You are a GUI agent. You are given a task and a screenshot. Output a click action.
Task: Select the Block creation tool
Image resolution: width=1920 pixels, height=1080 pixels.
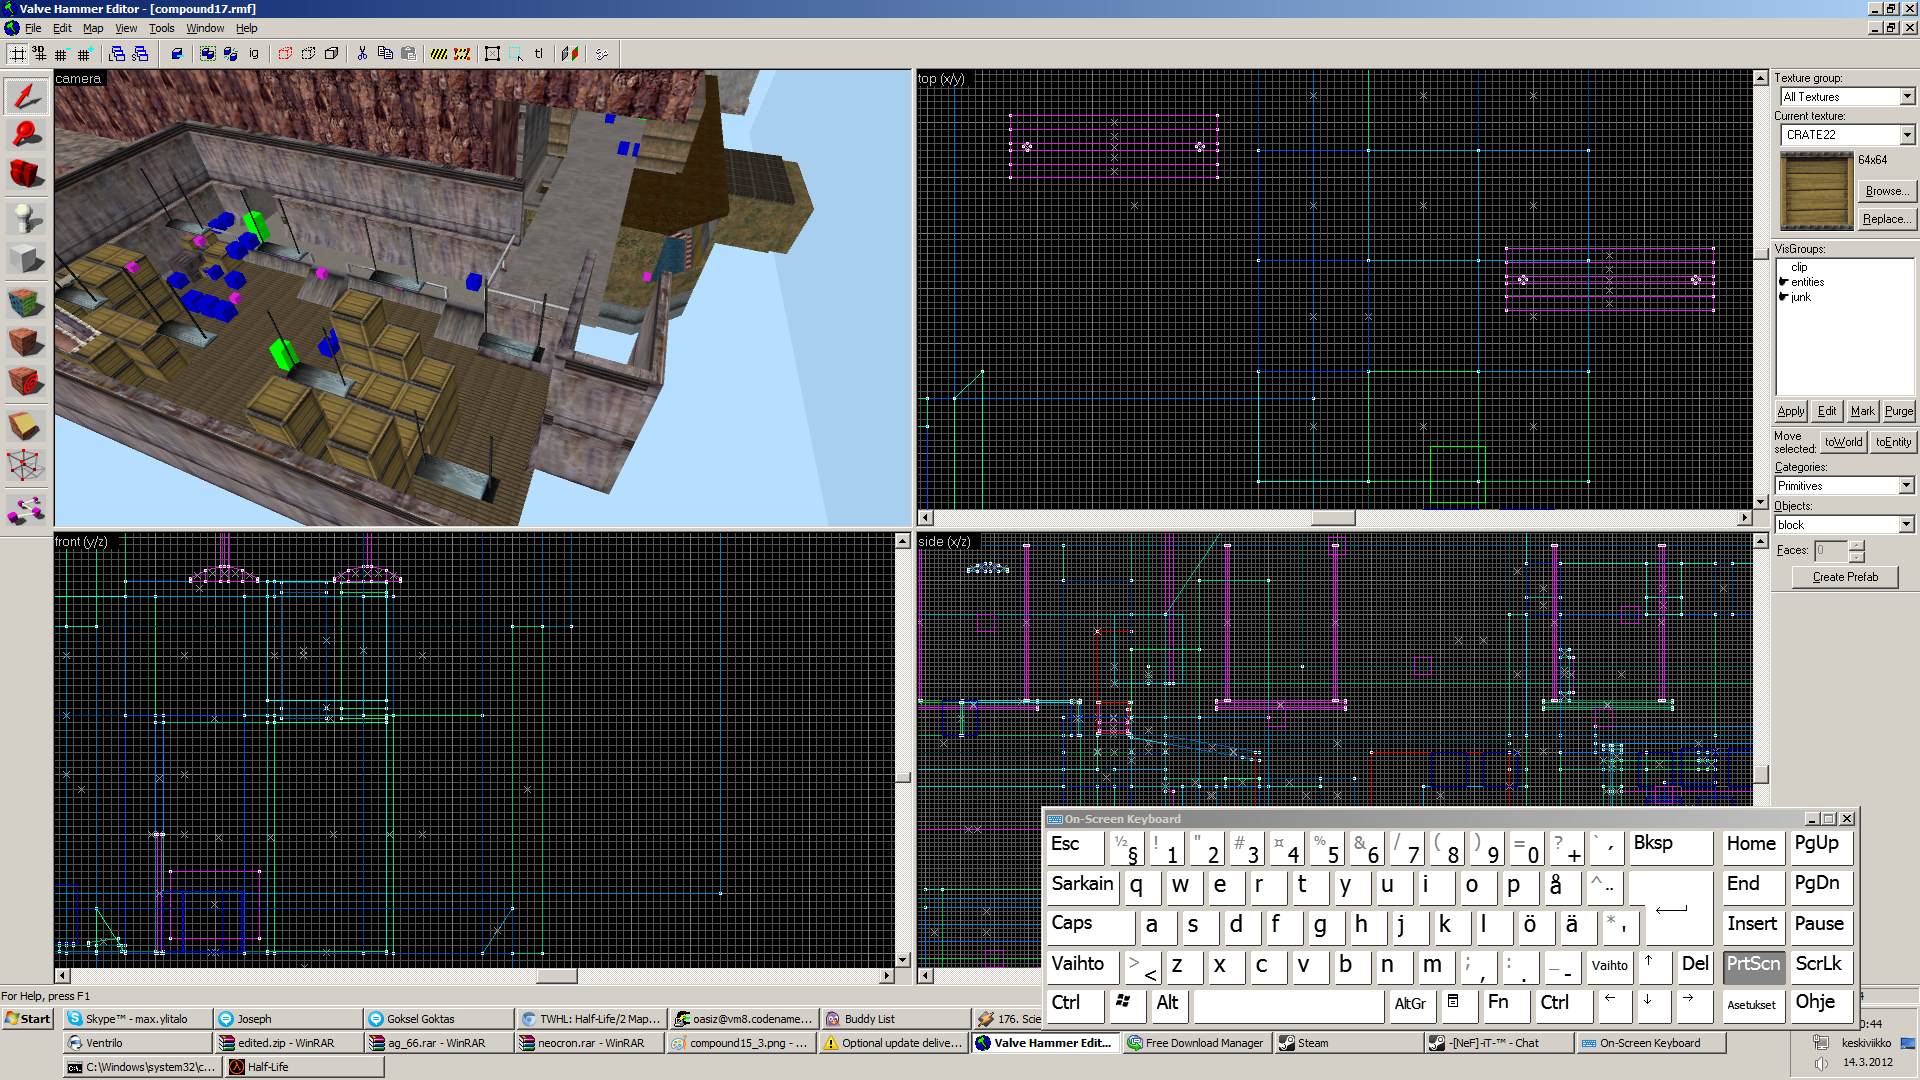[26, 259]
